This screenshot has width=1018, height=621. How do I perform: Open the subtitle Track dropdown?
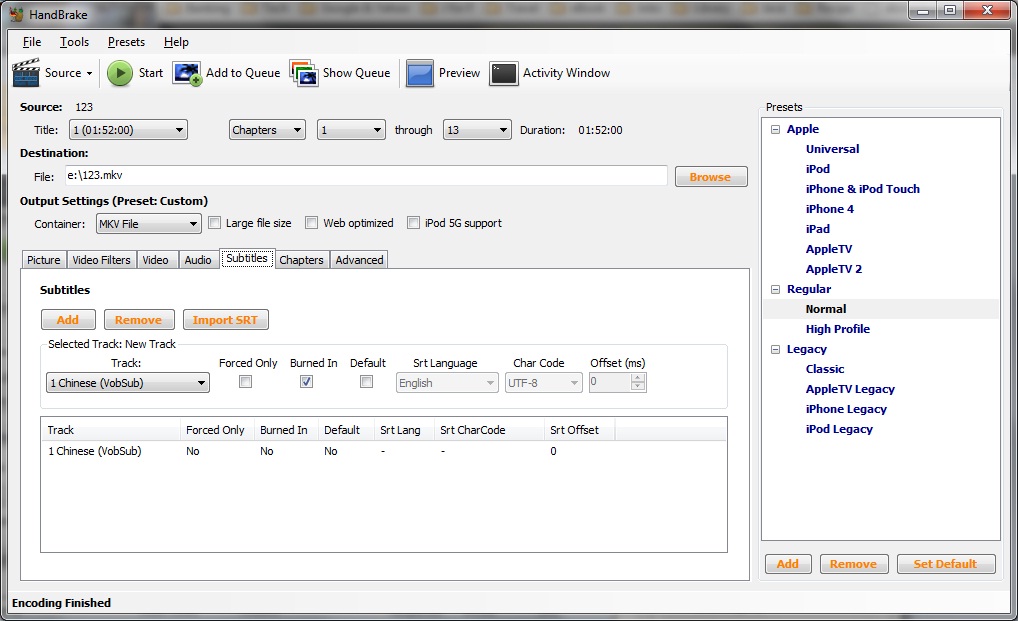click(x=128, y=383)
